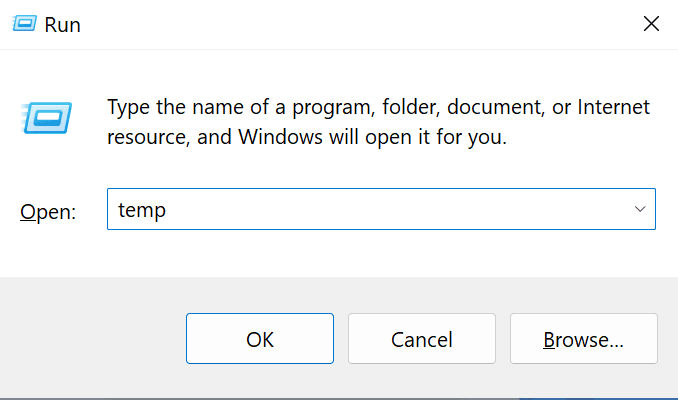Close the Run dialog with the X

[651, 23]
